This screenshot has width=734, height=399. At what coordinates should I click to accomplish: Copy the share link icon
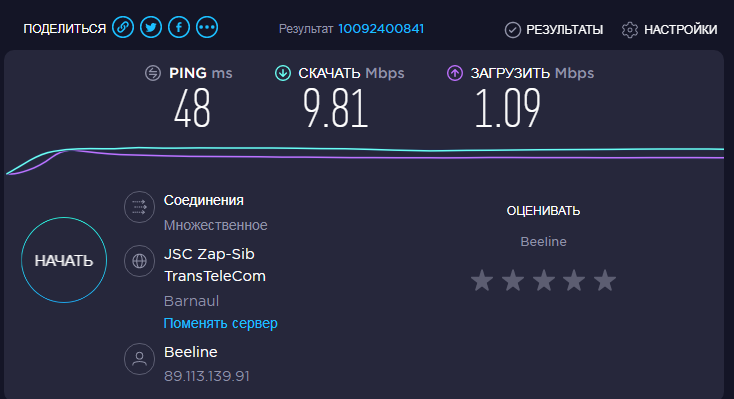(123, 28)
